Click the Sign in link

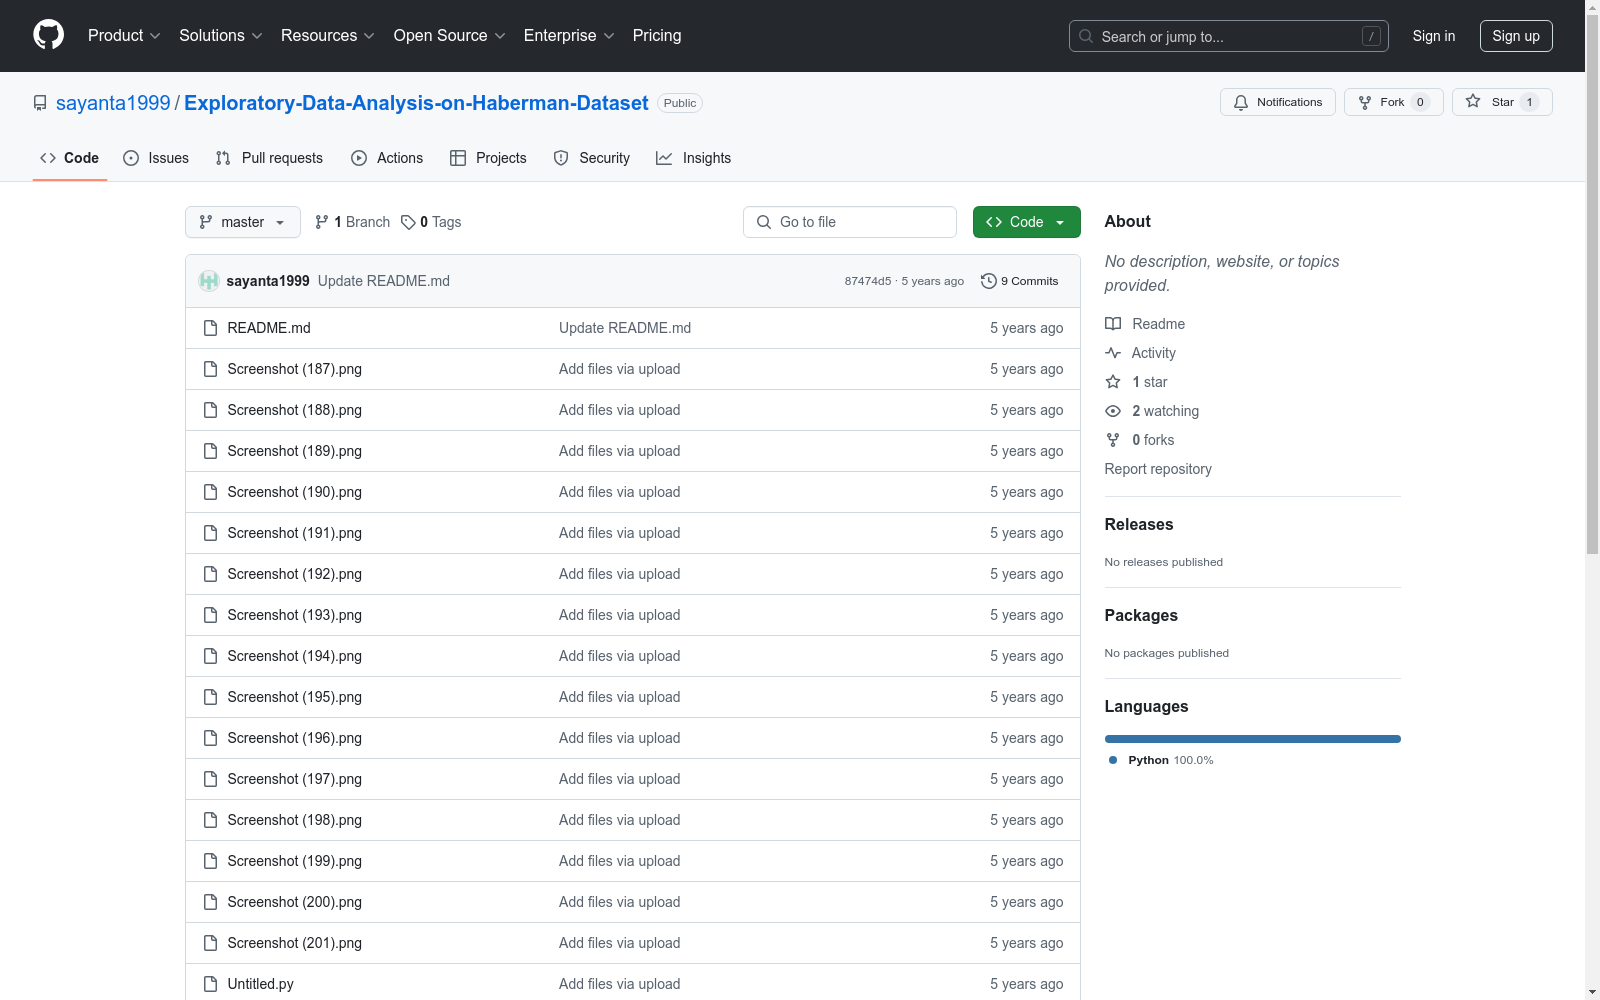1434,36
